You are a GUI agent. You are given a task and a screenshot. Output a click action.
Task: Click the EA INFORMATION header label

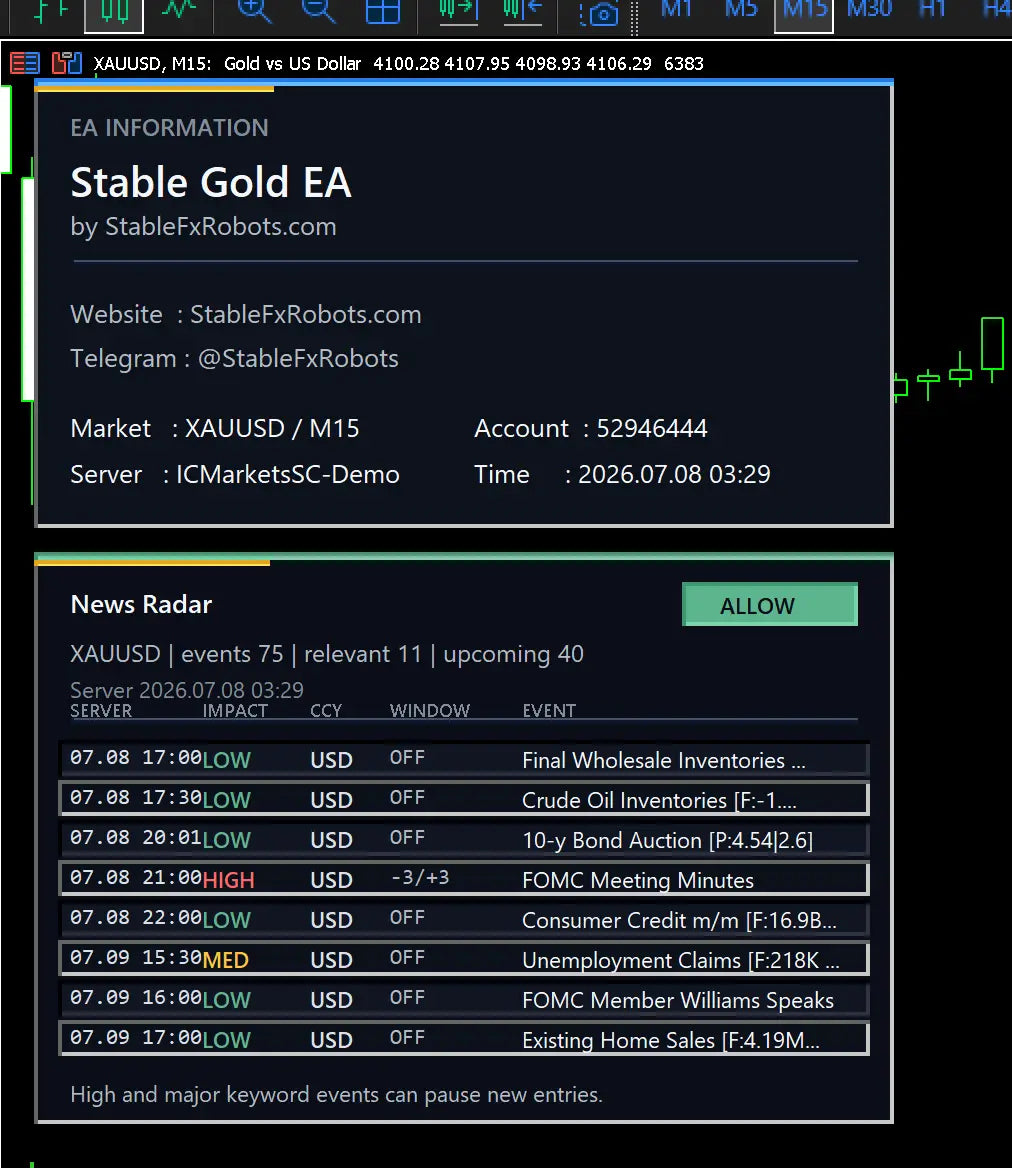(169, 128)
